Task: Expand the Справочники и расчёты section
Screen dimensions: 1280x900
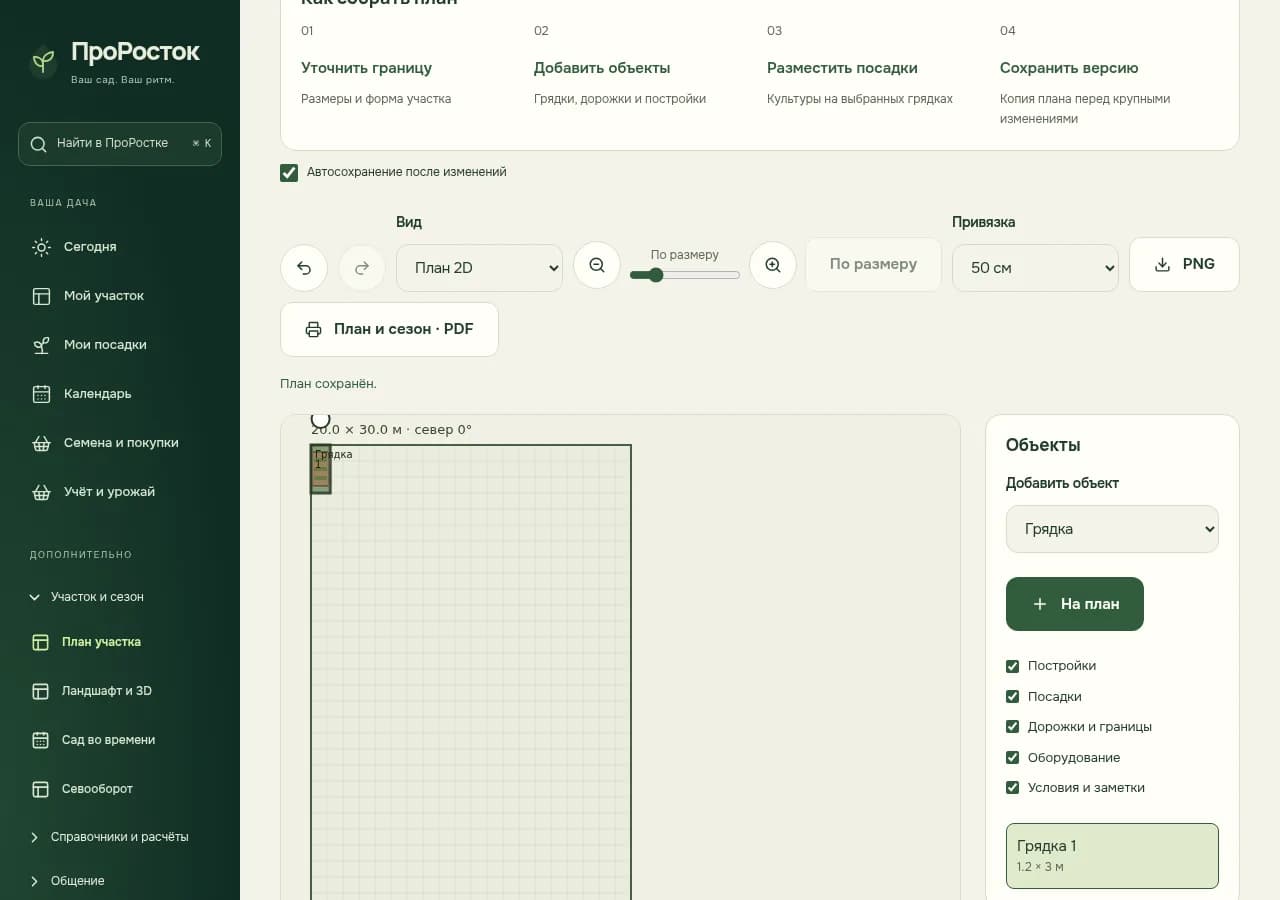Action: coord(120,837)
